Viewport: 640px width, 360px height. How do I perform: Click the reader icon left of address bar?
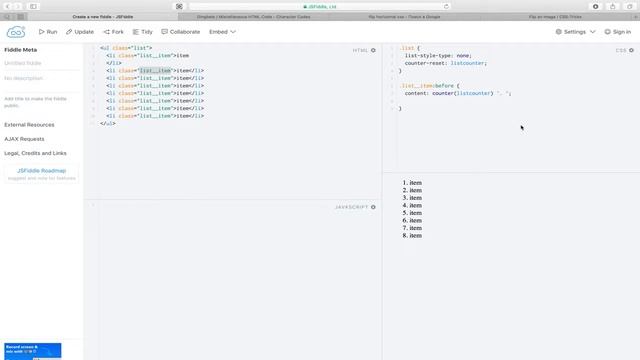pyautogui.click(x=179, y=7)
